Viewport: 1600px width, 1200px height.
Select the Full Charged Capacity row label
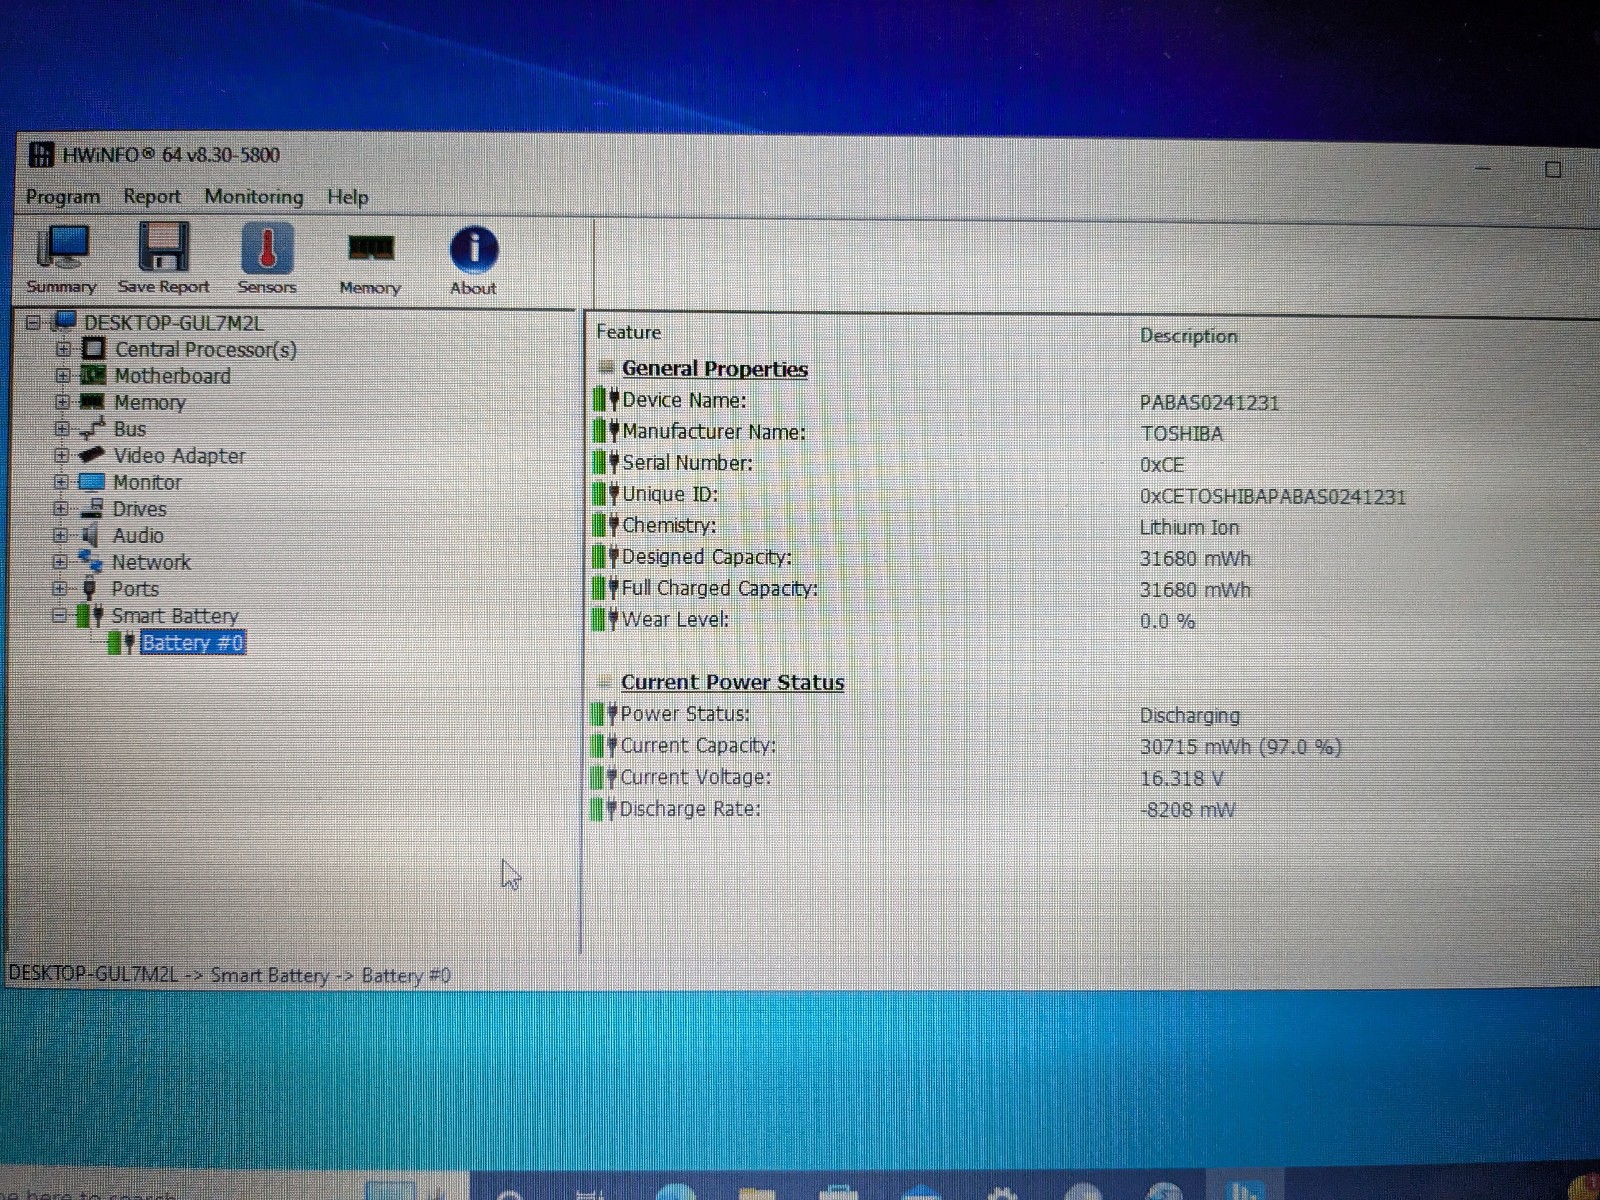[720, 588]
